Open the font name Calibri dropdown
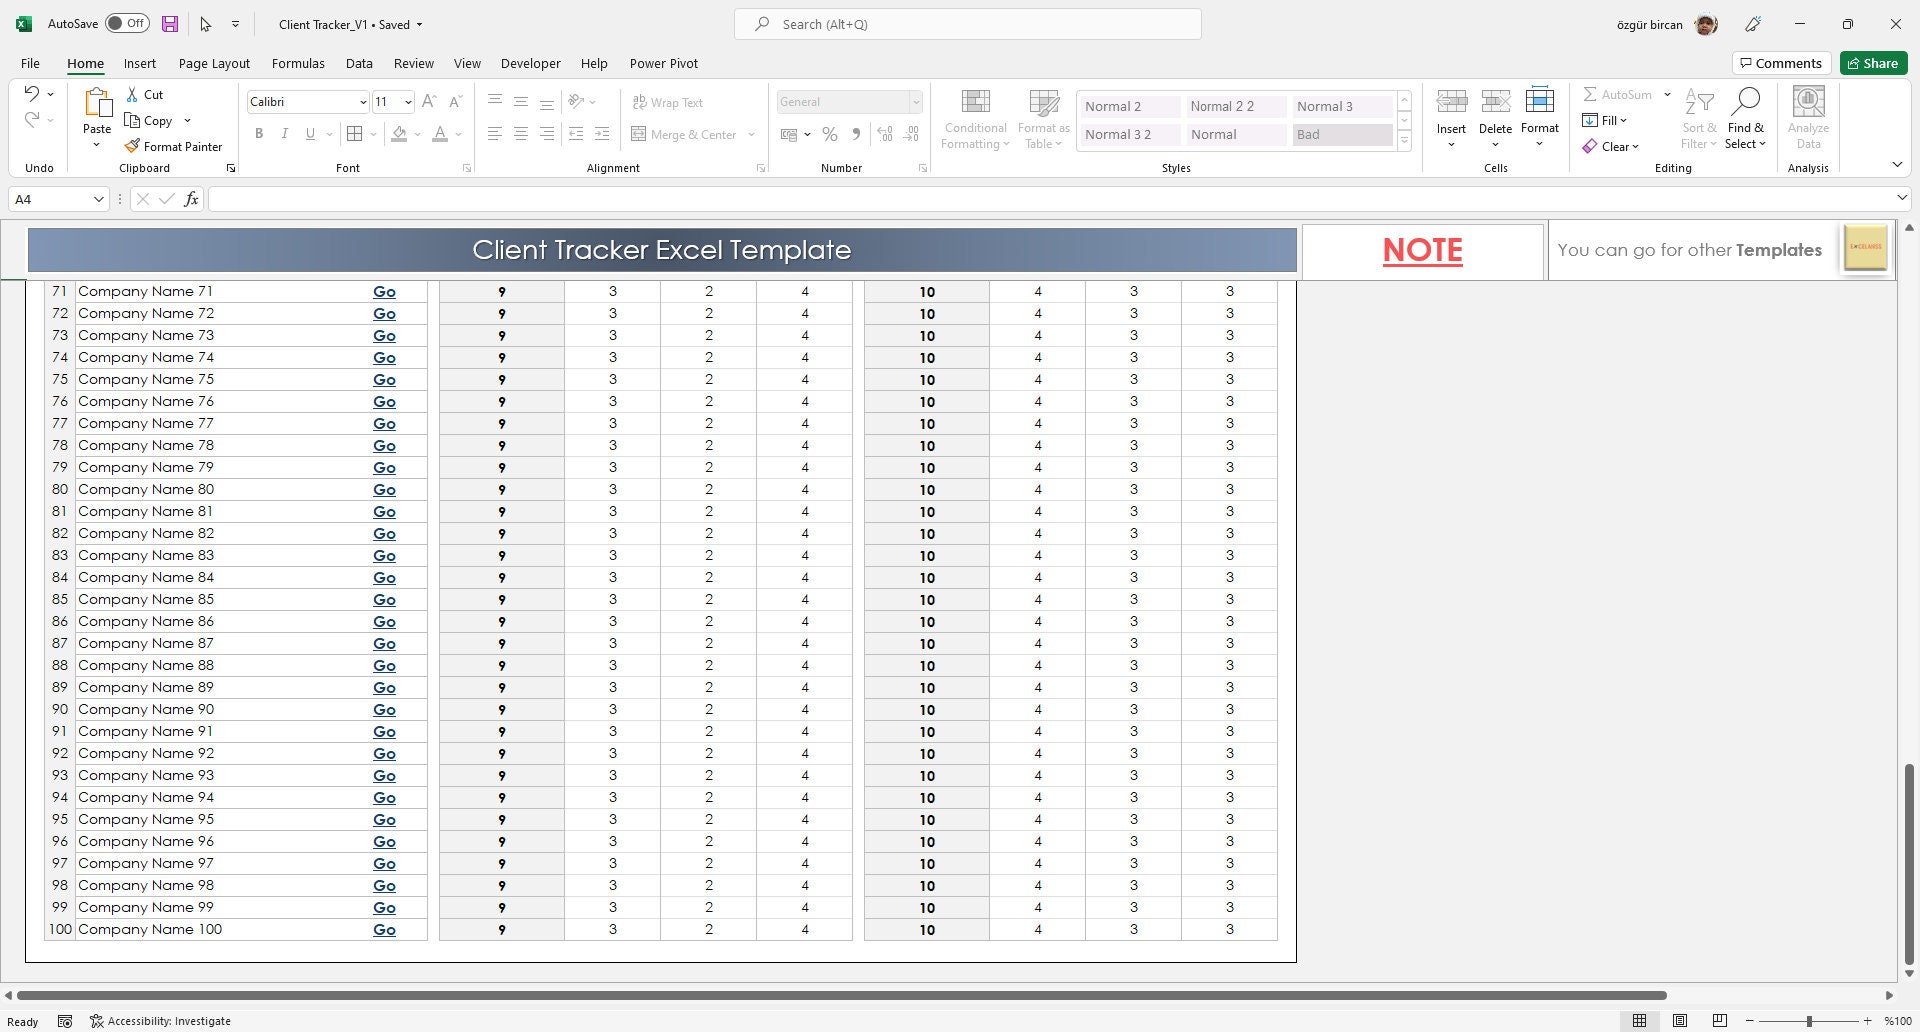 click(362, 102)
